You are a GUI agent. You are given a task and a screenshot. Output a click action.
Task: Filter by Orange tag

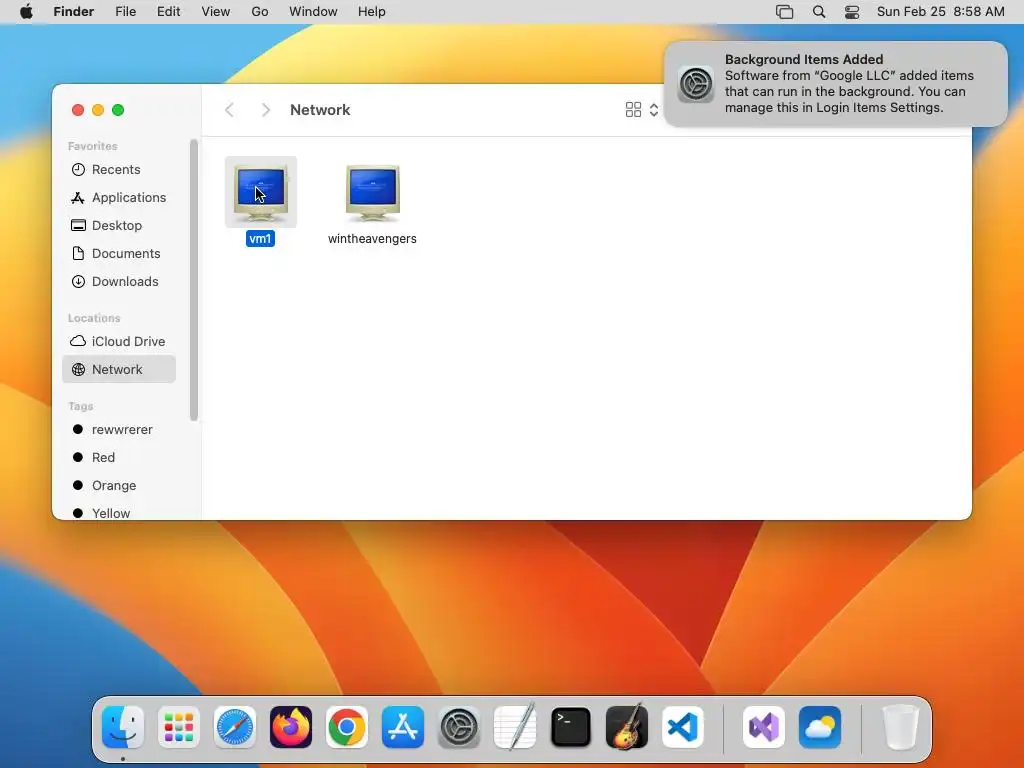pos(119,486)
